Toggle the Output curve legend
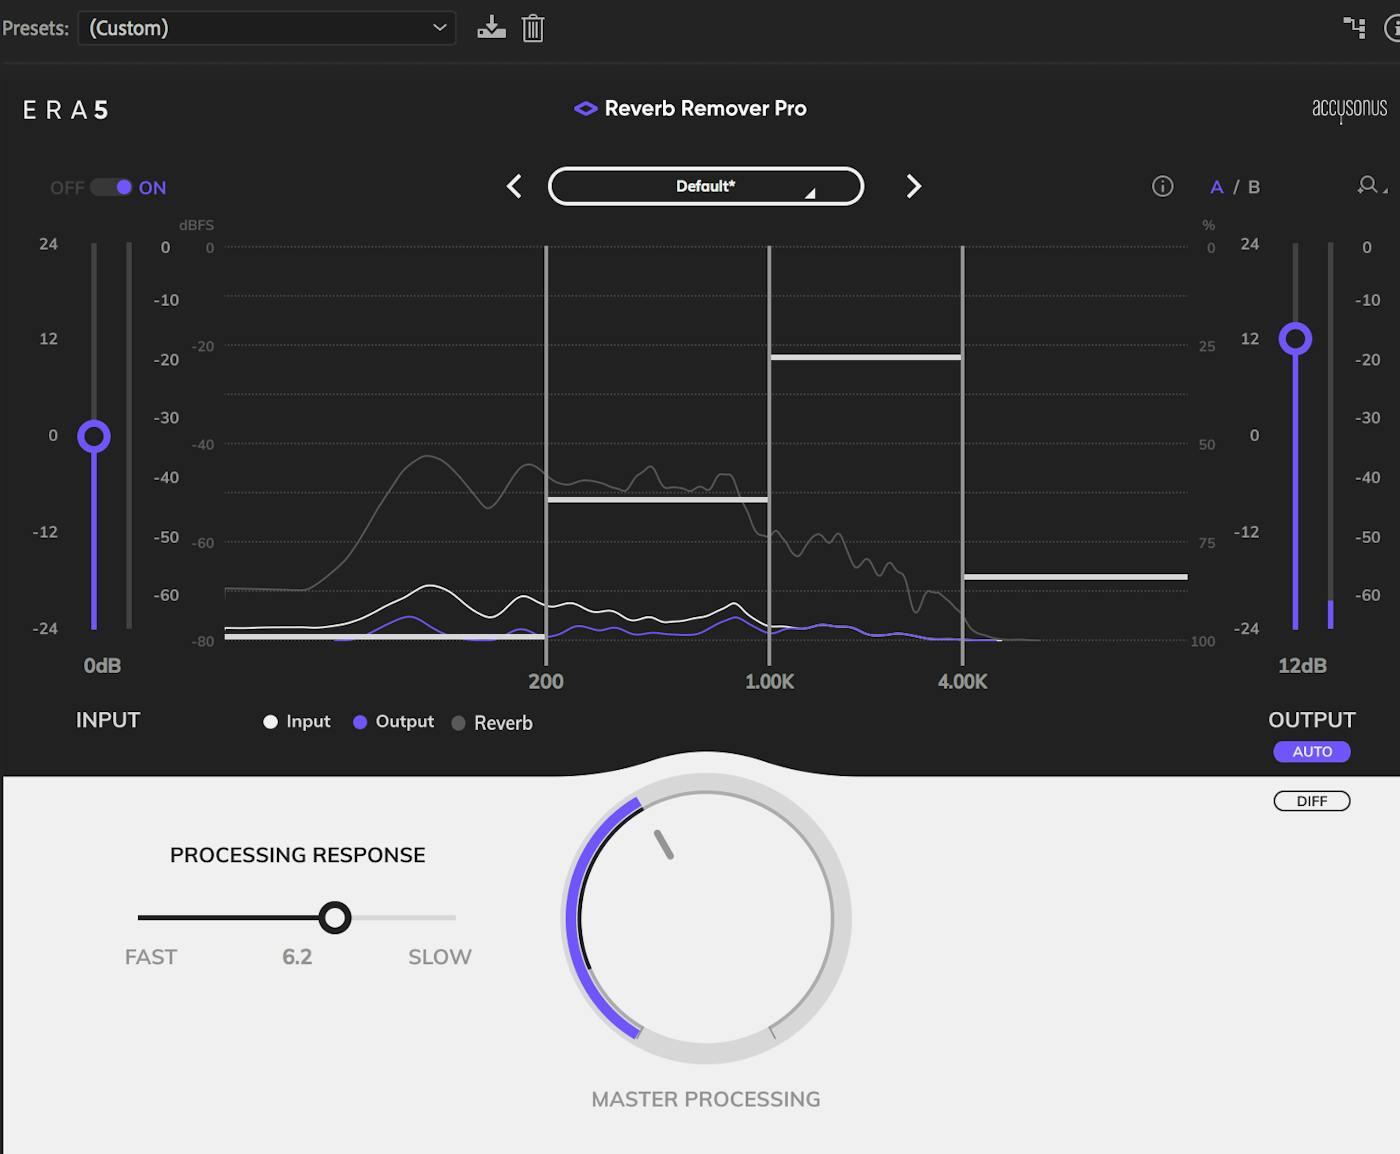1400x1154 pixels. click(394, 722)
